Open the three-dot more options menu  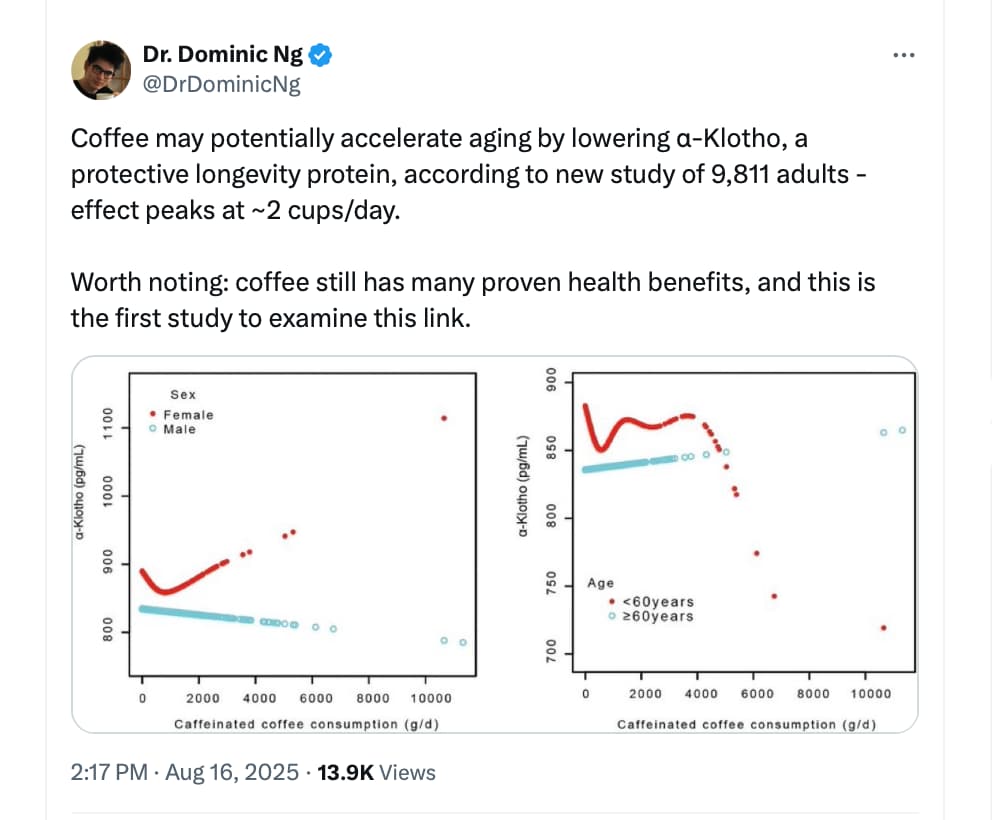904,56
